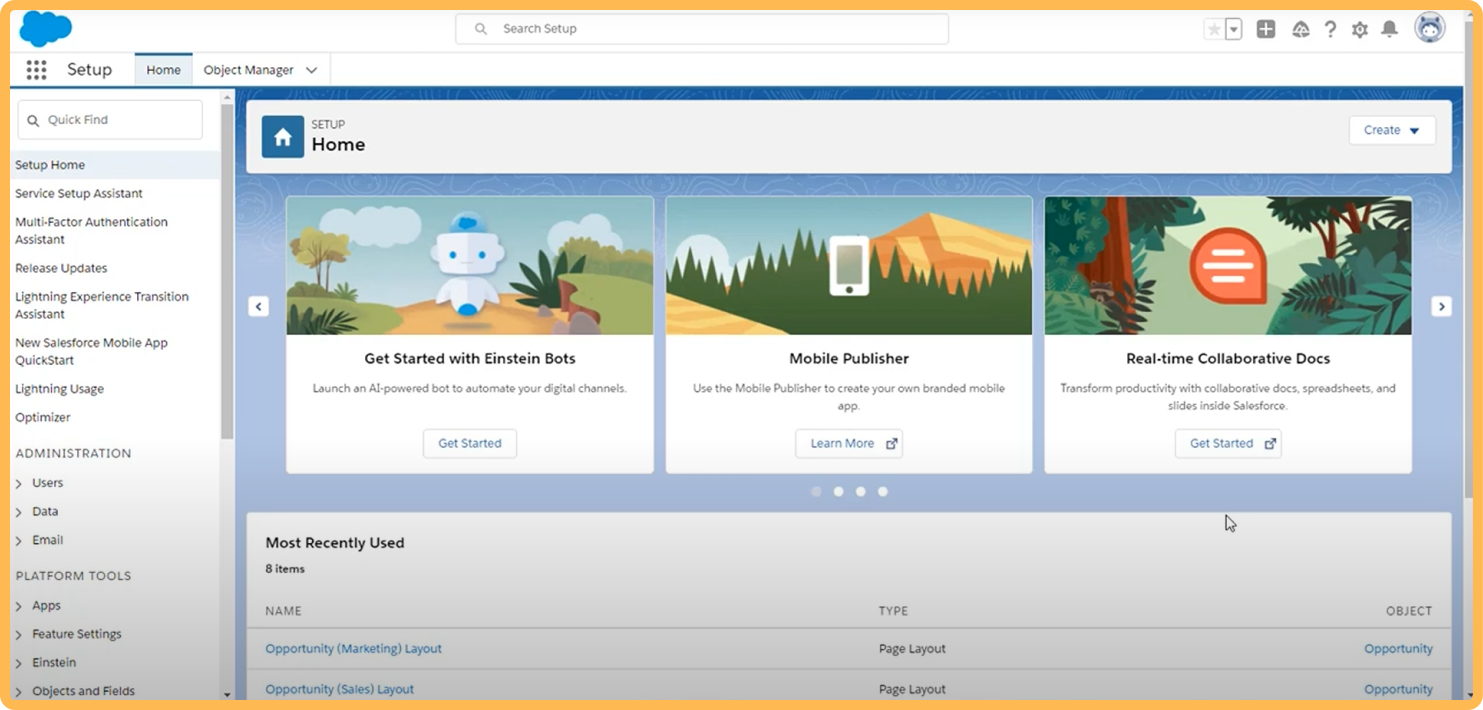Switch to the Object Manager tab
Image resolution: width=1483 pixels, height=710 pixels.
(x=248, y=70)
